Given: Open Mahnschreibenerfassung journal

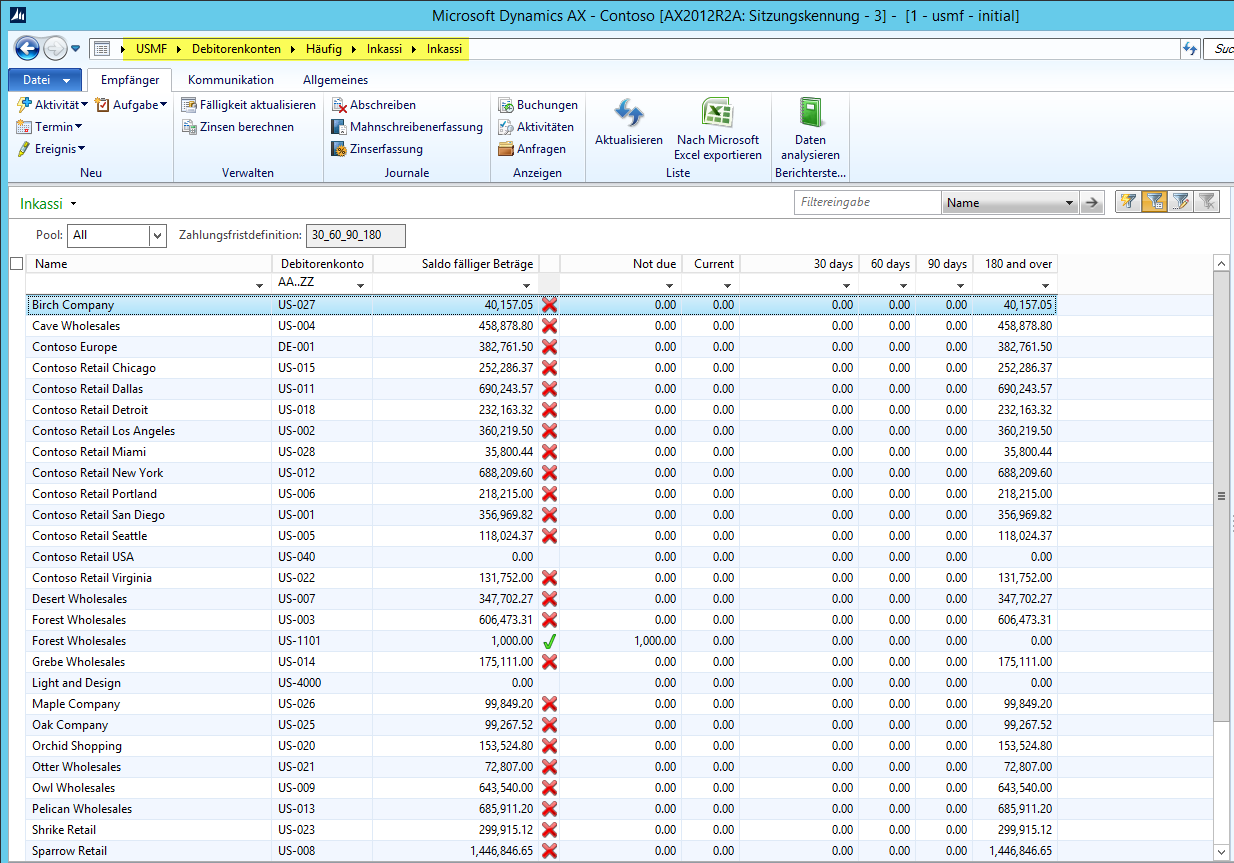Looking at the screenshot, I should (x=415, y=127).
